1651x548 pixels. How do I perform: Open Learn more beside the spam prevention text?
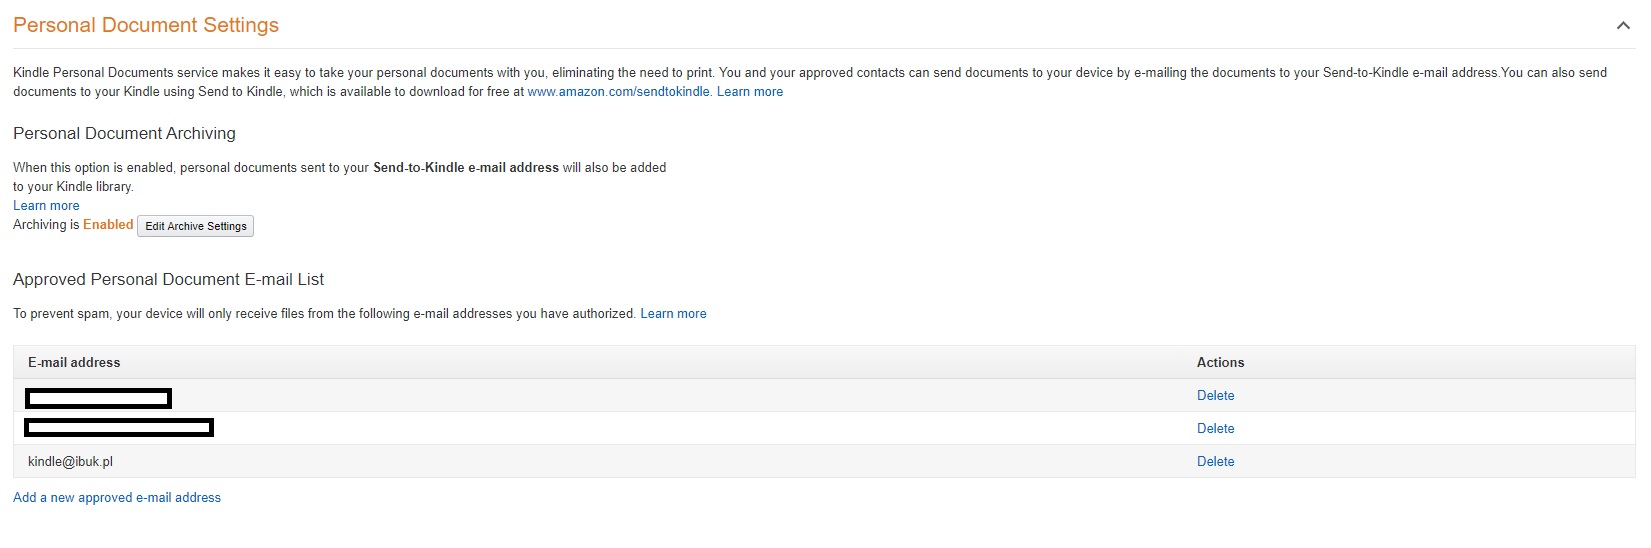[673, 314]
